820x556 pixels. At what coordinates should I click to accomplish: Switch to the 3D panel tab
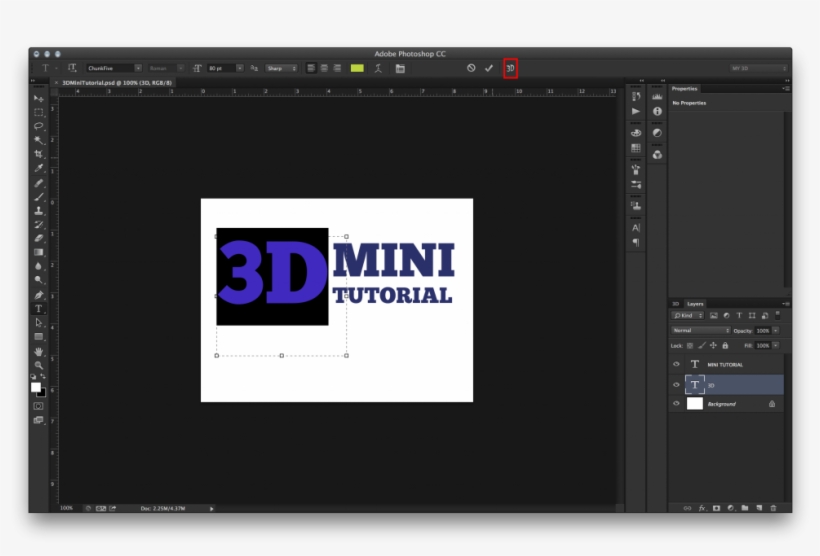[x=675, y=304]
